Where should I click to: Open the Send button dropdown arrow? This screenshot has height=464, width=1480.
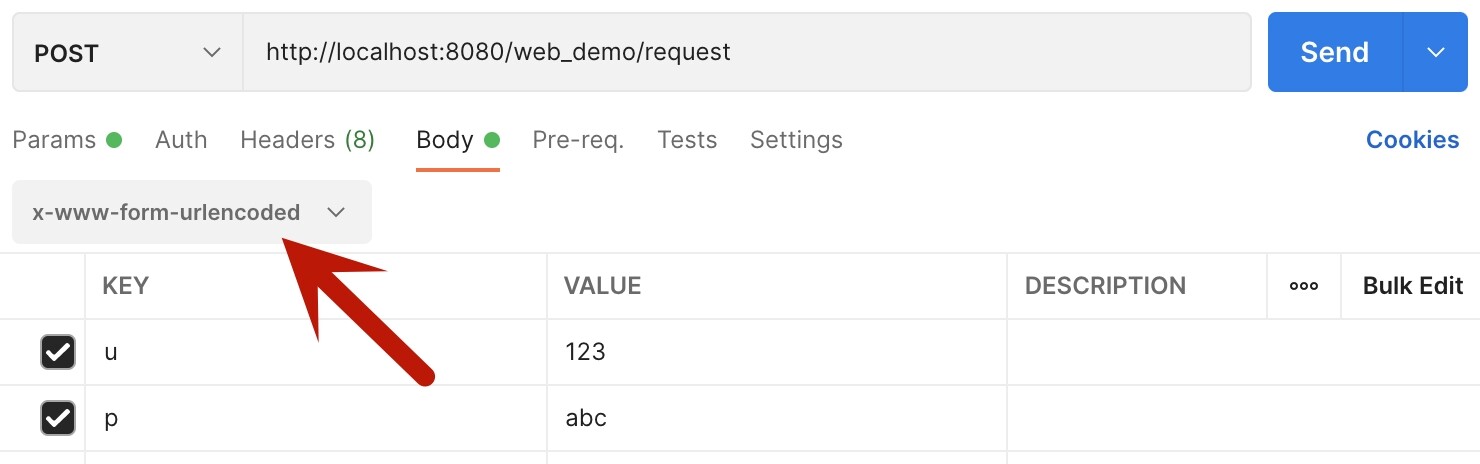pyautogui.click(x=1436, y=52)
